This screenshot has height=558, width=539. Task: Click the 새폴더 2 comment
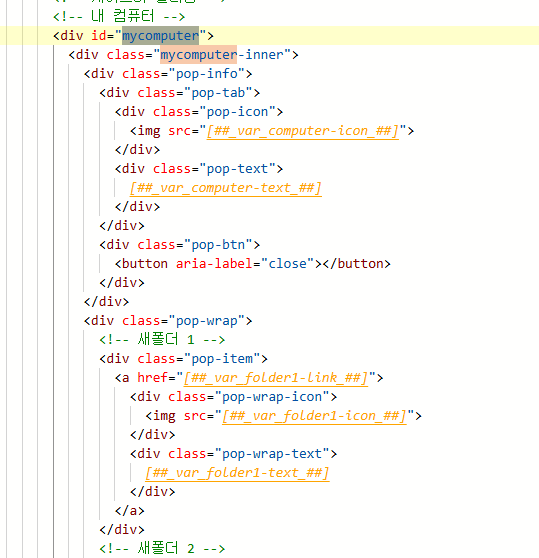[162, 548]
